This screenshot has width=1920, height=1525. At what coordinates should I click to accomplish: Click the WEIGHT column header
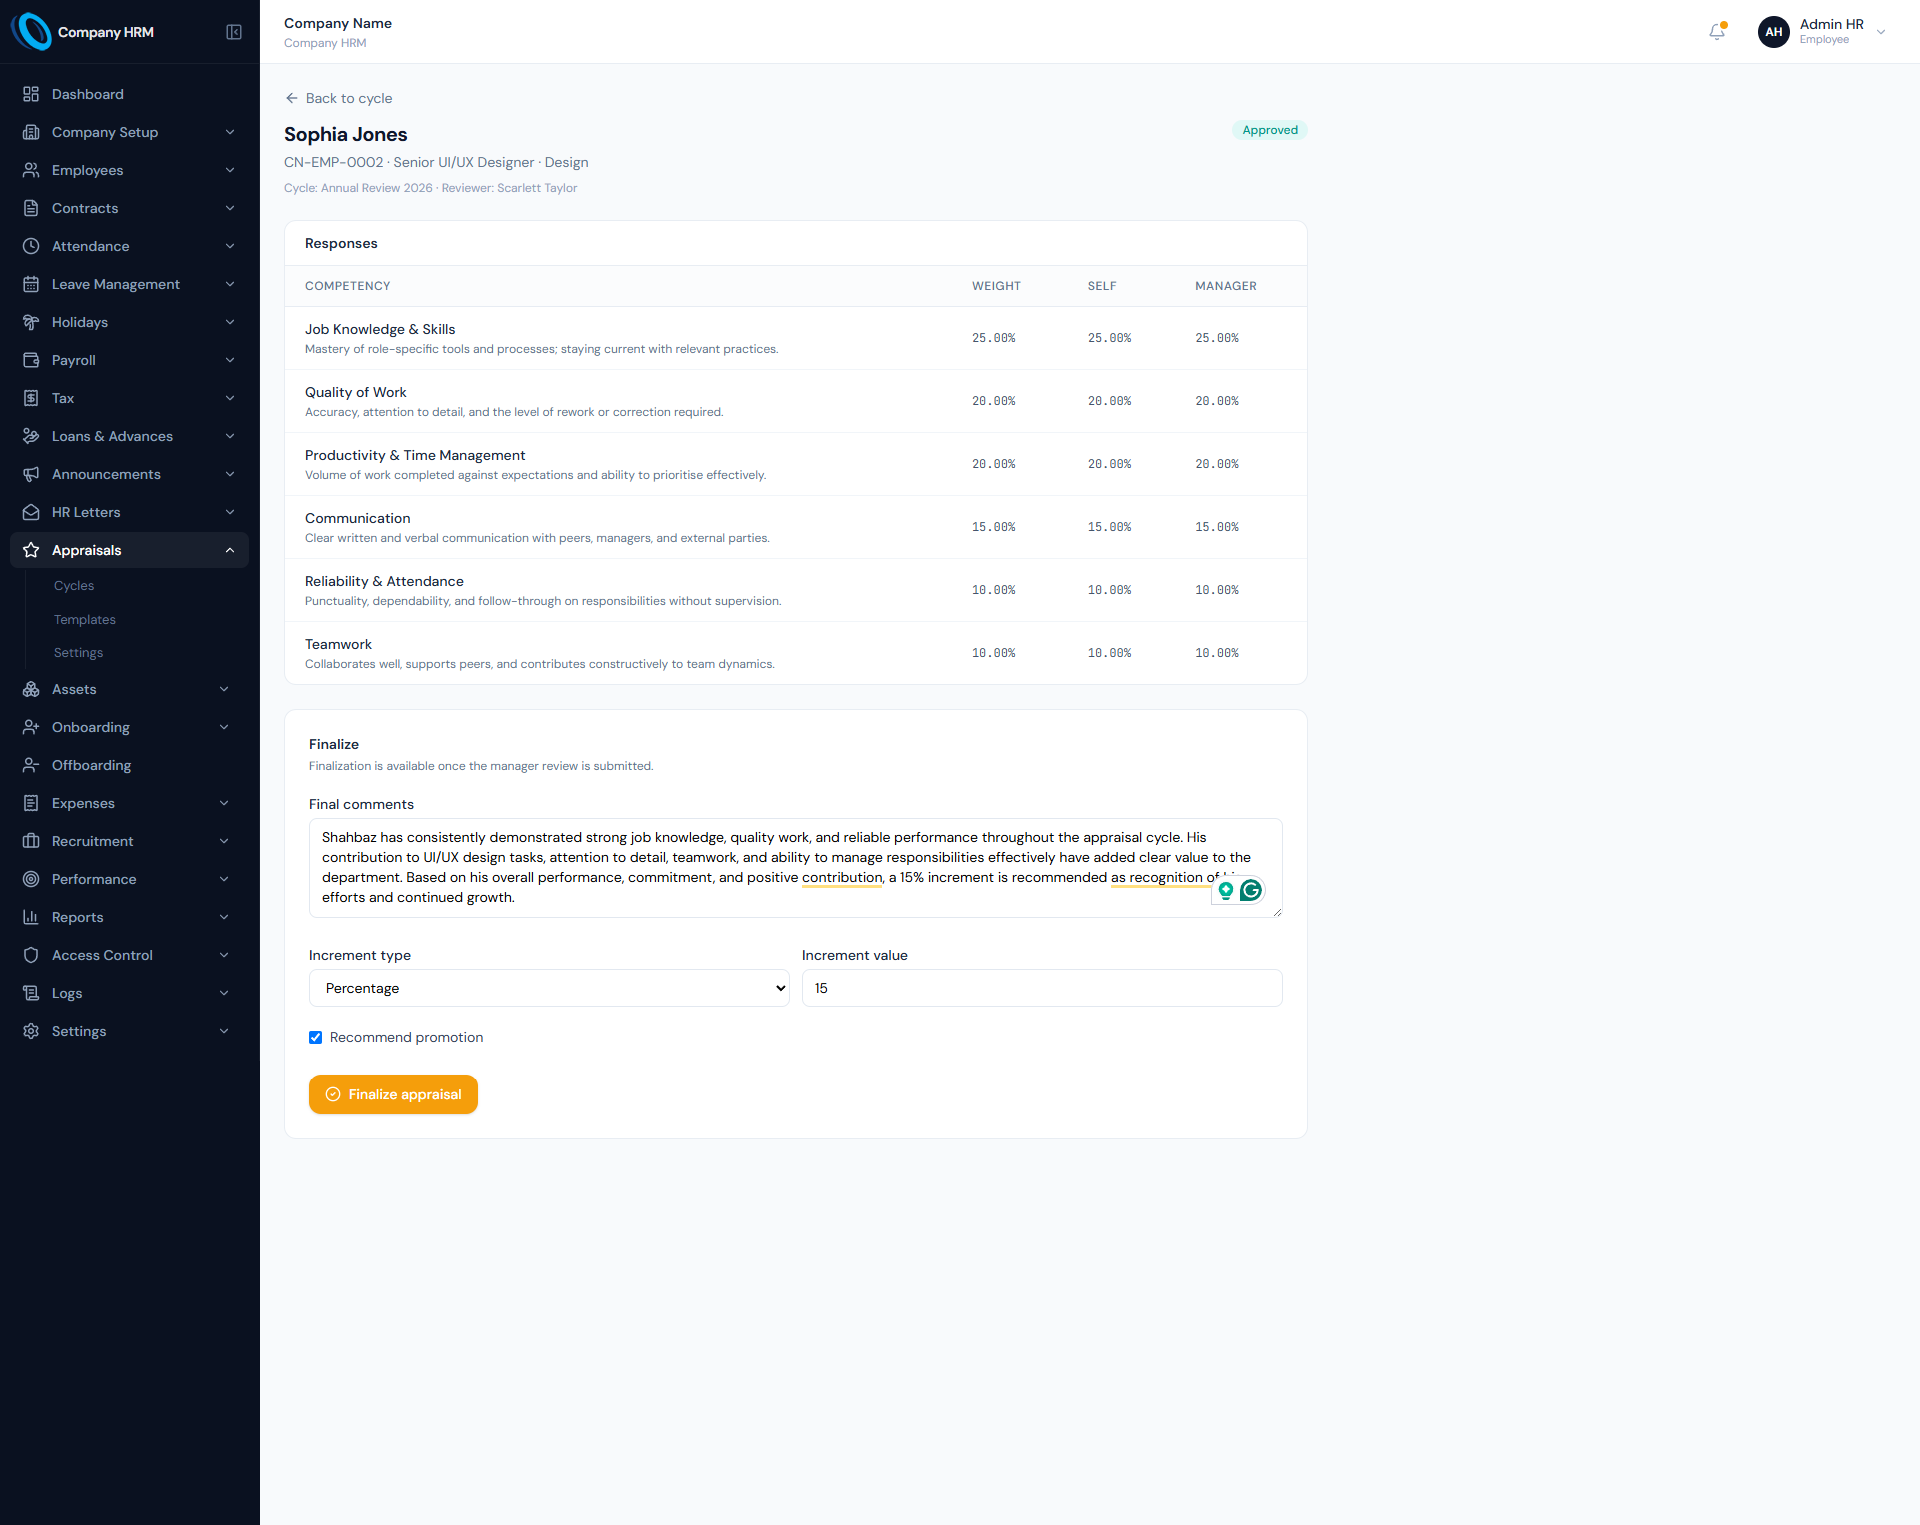pos(996,286)
